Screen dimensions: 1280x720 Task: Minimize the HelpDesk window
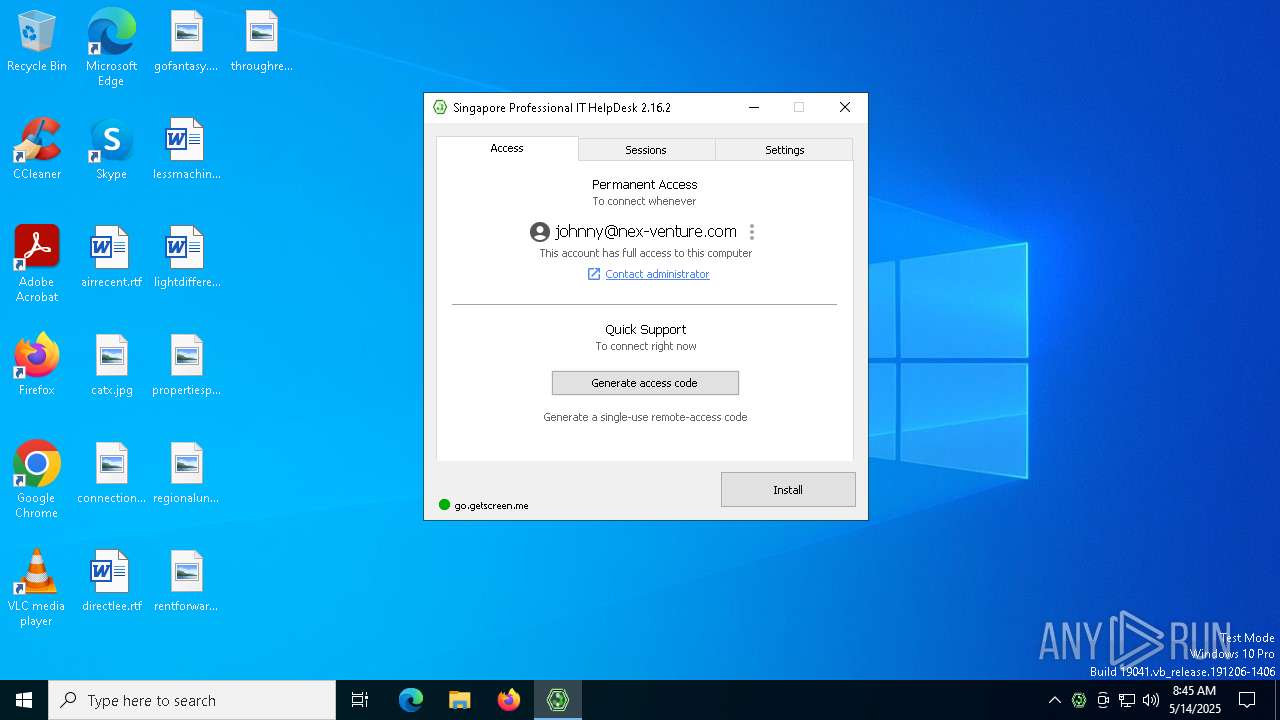click(x=754, y=107)
